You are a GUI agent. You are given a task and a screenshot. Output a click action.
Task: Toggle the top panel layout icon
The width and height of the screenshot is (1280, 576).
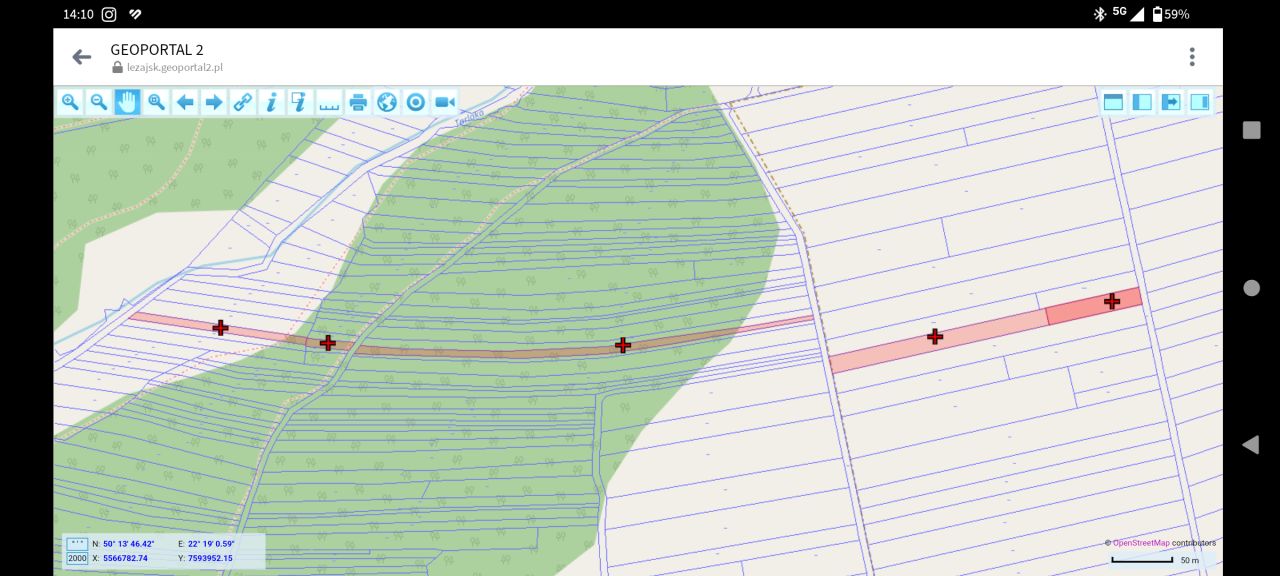pos(1113,102)
